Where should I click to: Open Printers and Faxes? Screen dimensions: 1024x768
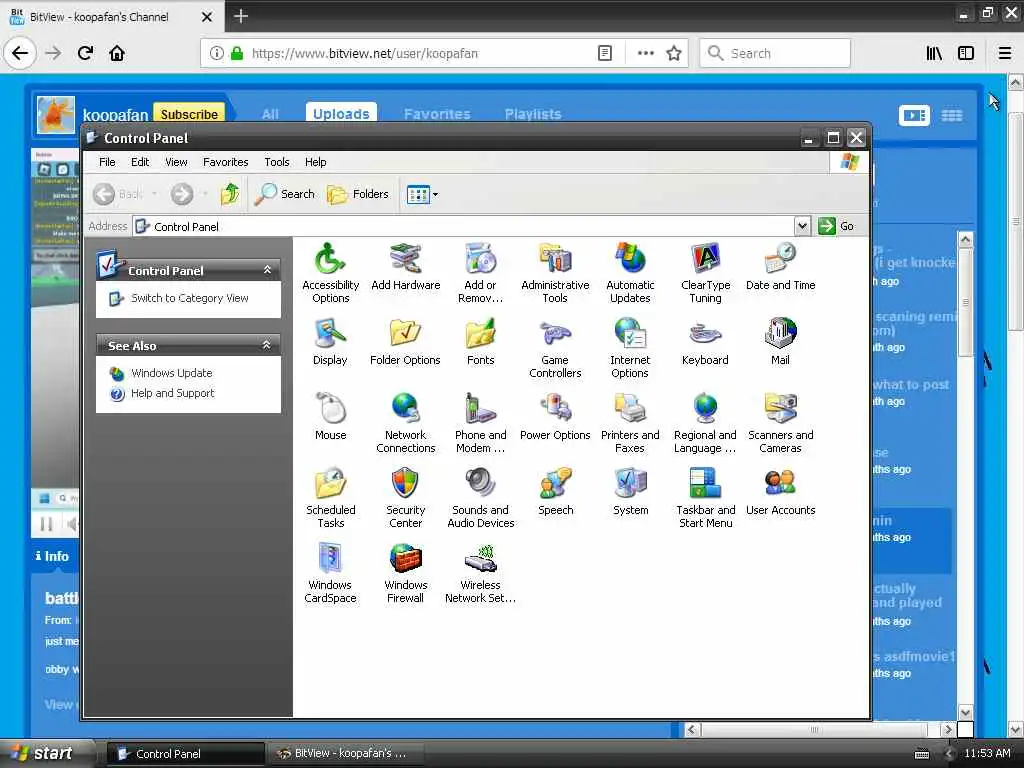tap(630, 423)
